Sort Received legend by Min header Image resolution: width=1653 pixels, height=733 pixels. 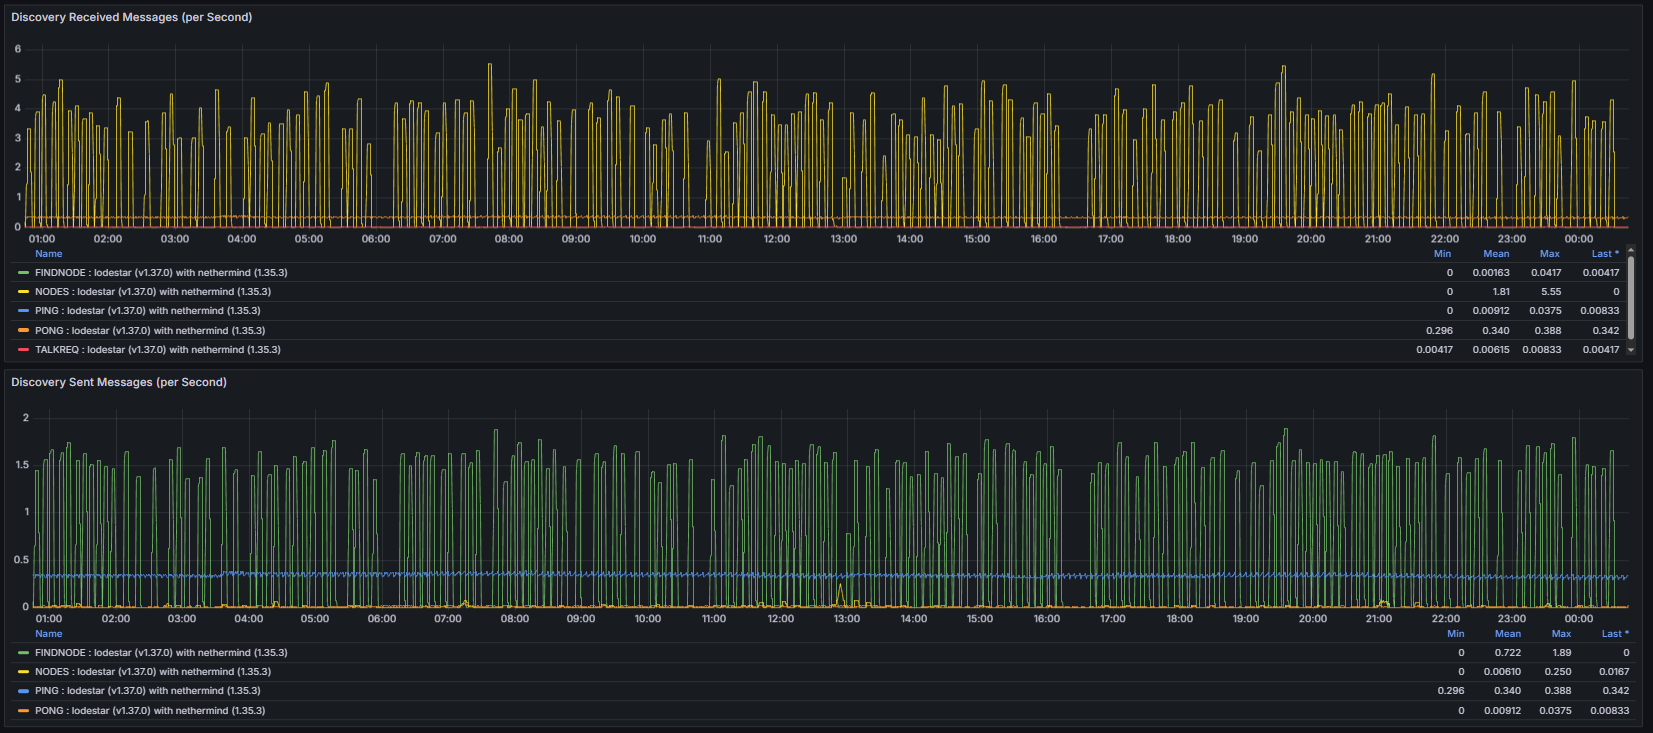[1442, 254]
